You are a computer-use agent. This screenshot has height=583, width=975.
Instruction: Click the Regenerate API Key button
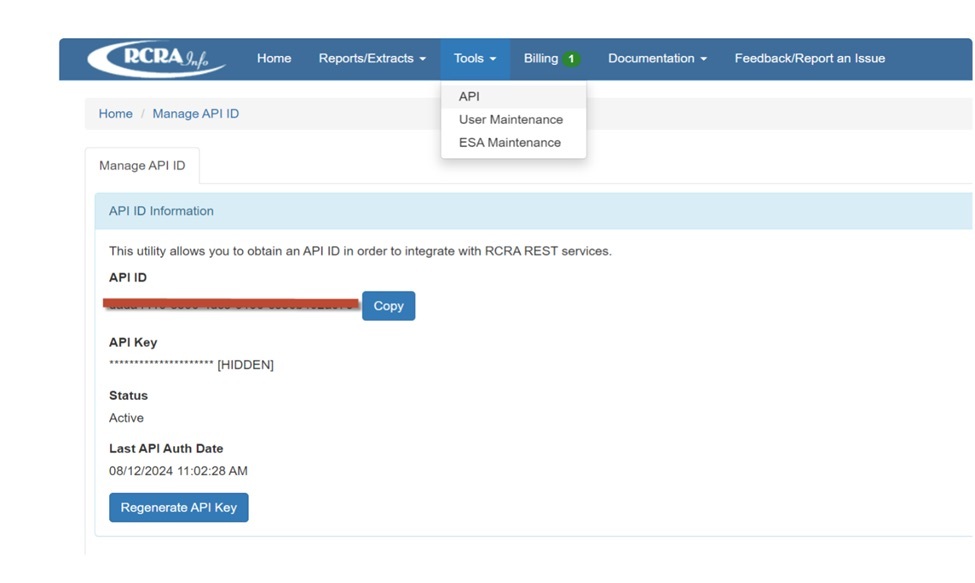point(178,507)
